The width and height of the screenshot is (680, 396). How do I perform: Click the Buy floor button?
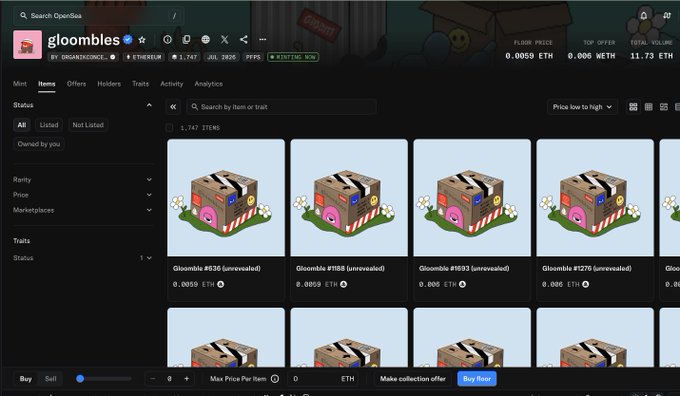477,379
